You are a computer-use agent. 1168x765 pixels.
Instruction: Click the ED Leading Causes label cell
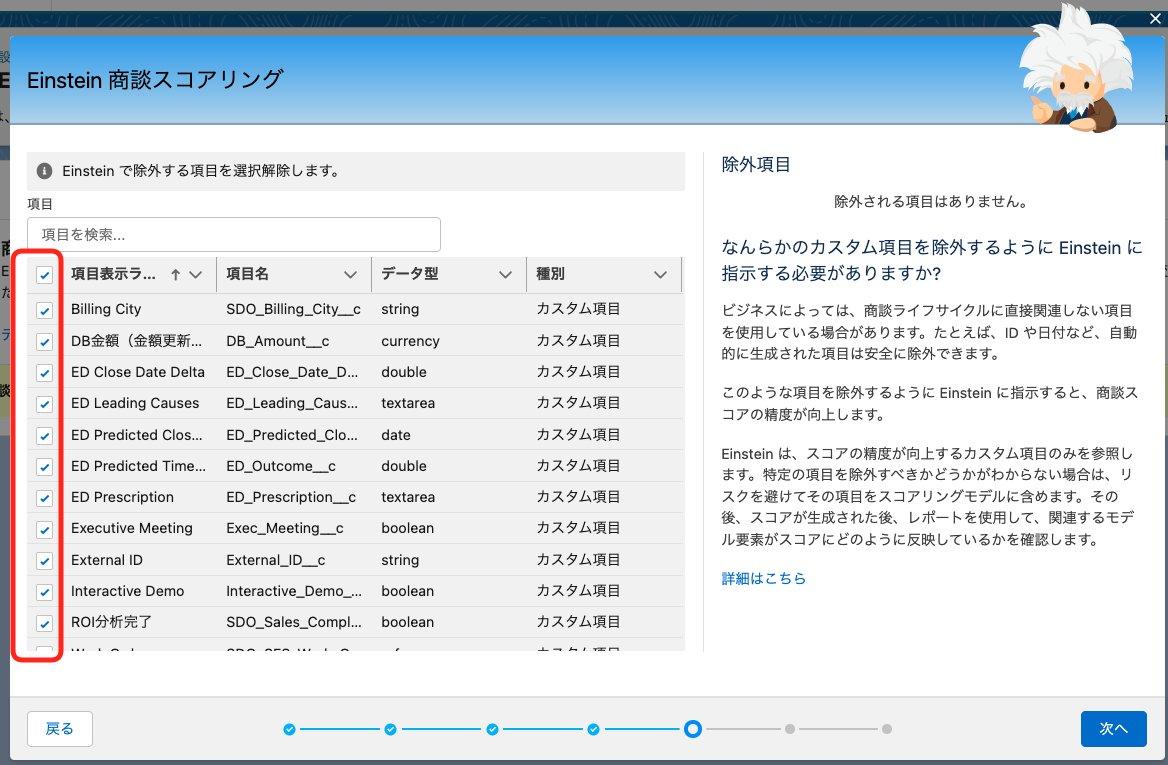[x=135, y=403]
